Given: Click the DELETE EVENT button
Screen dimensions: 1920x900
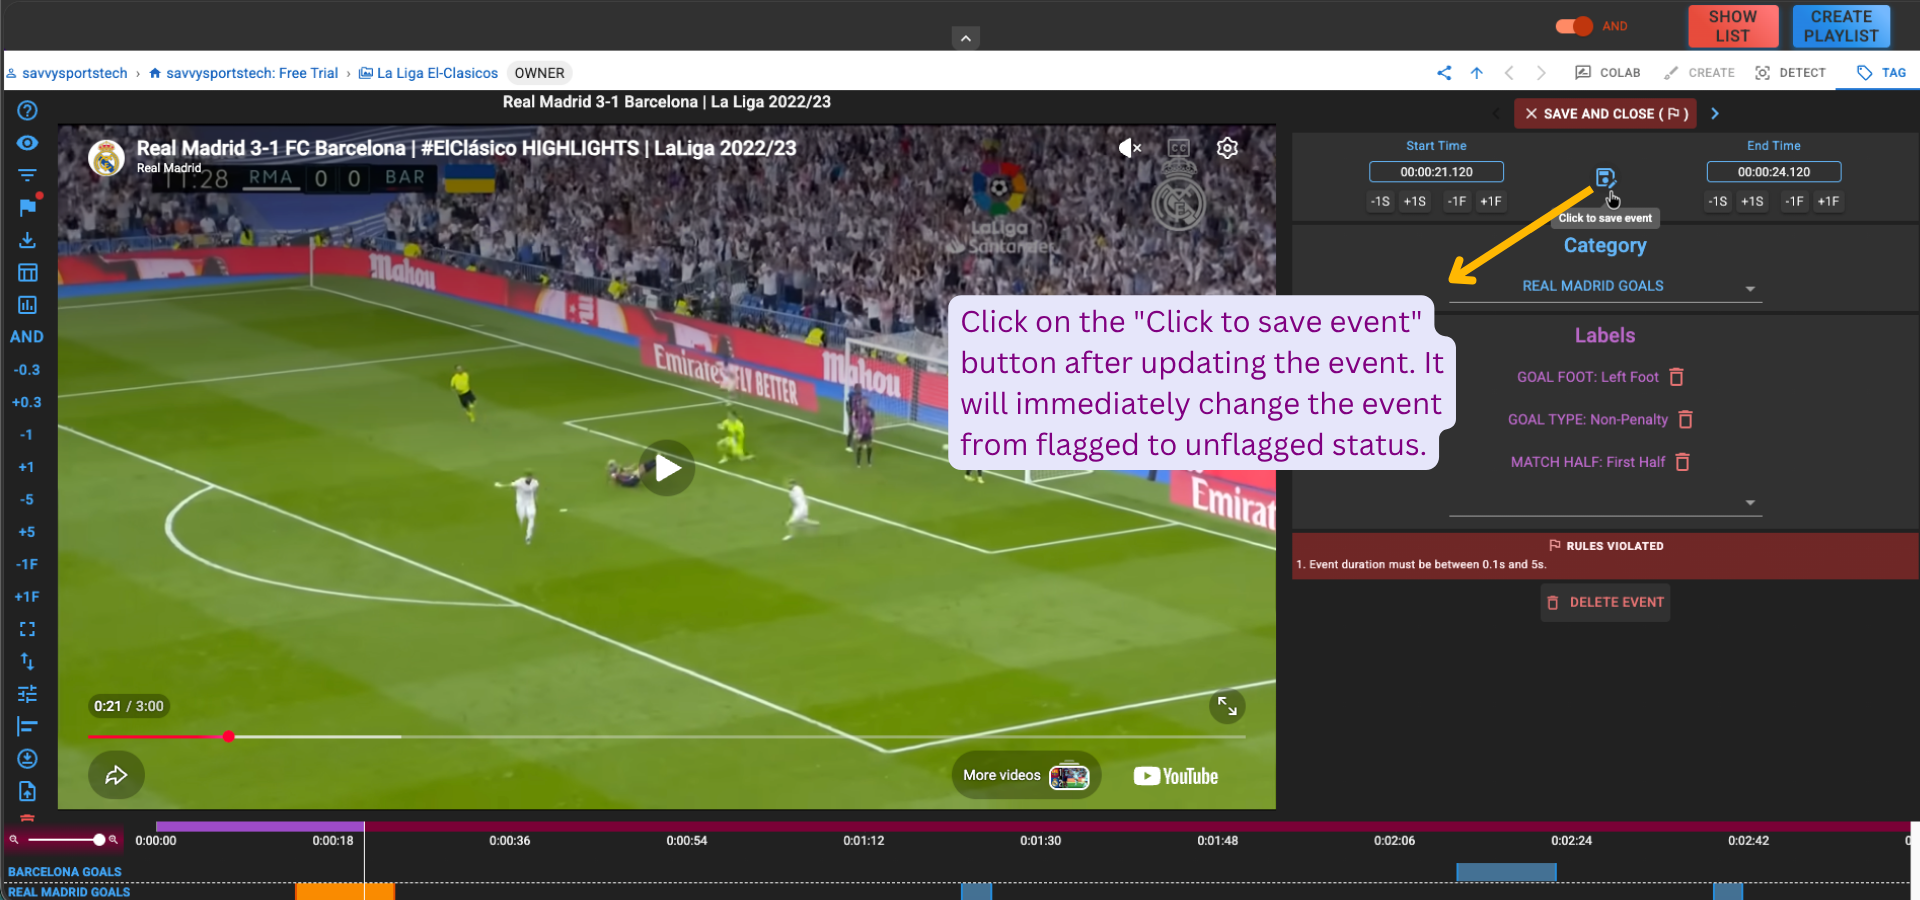Looking at the screenshot, I should [x=1605, y=602].
